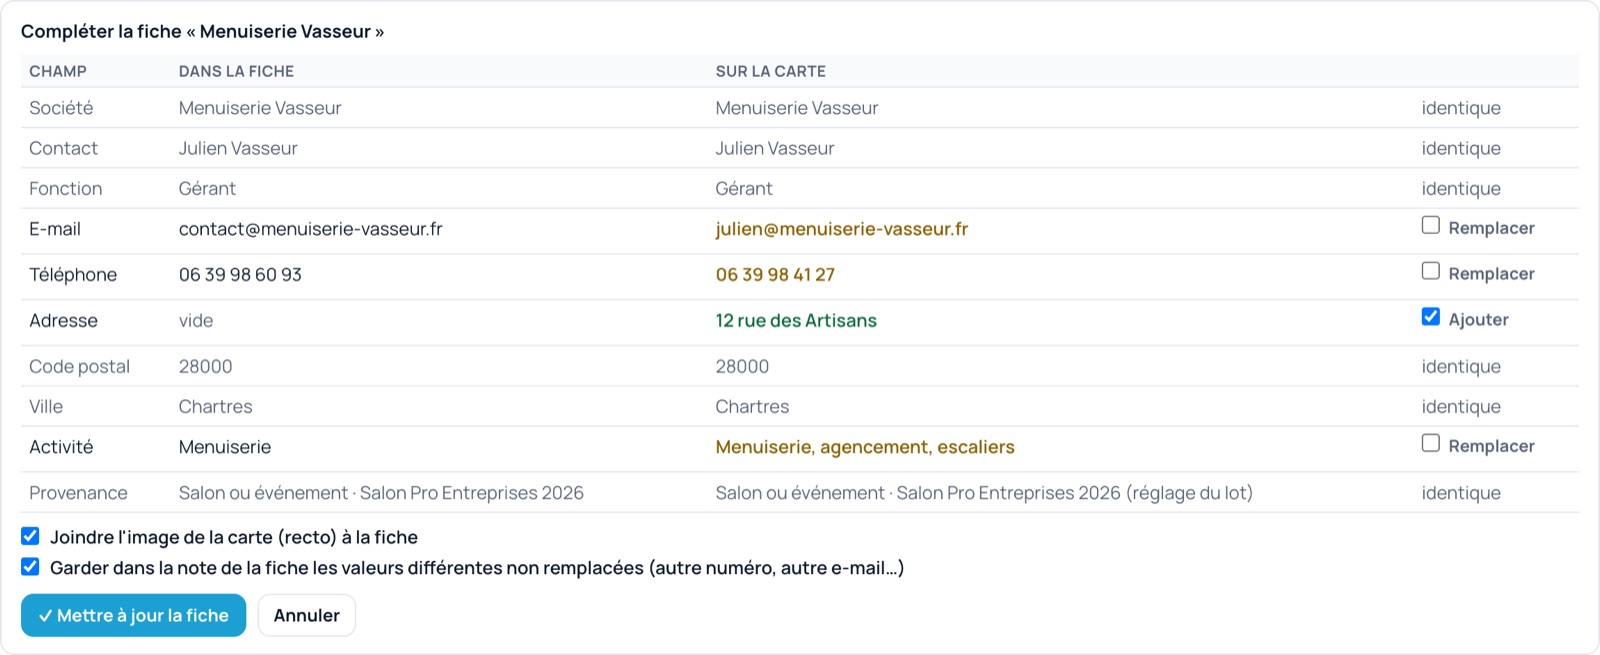Click the Téléphone row label

pos(73,275)
